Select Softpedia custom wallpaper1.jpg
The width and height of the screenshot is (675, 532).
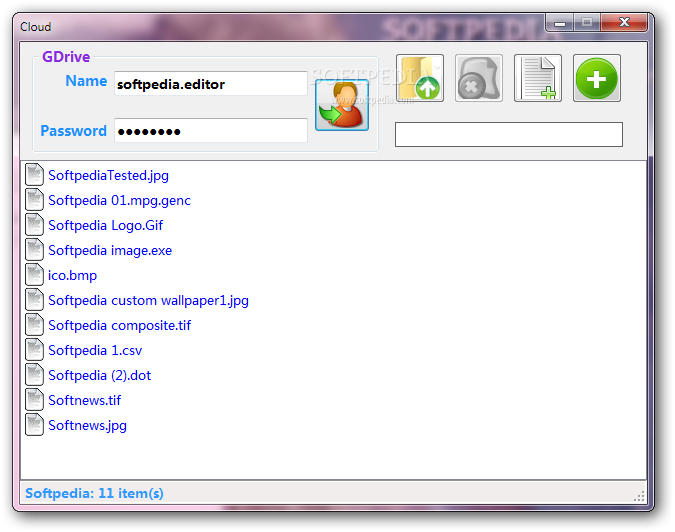point(149,300)
